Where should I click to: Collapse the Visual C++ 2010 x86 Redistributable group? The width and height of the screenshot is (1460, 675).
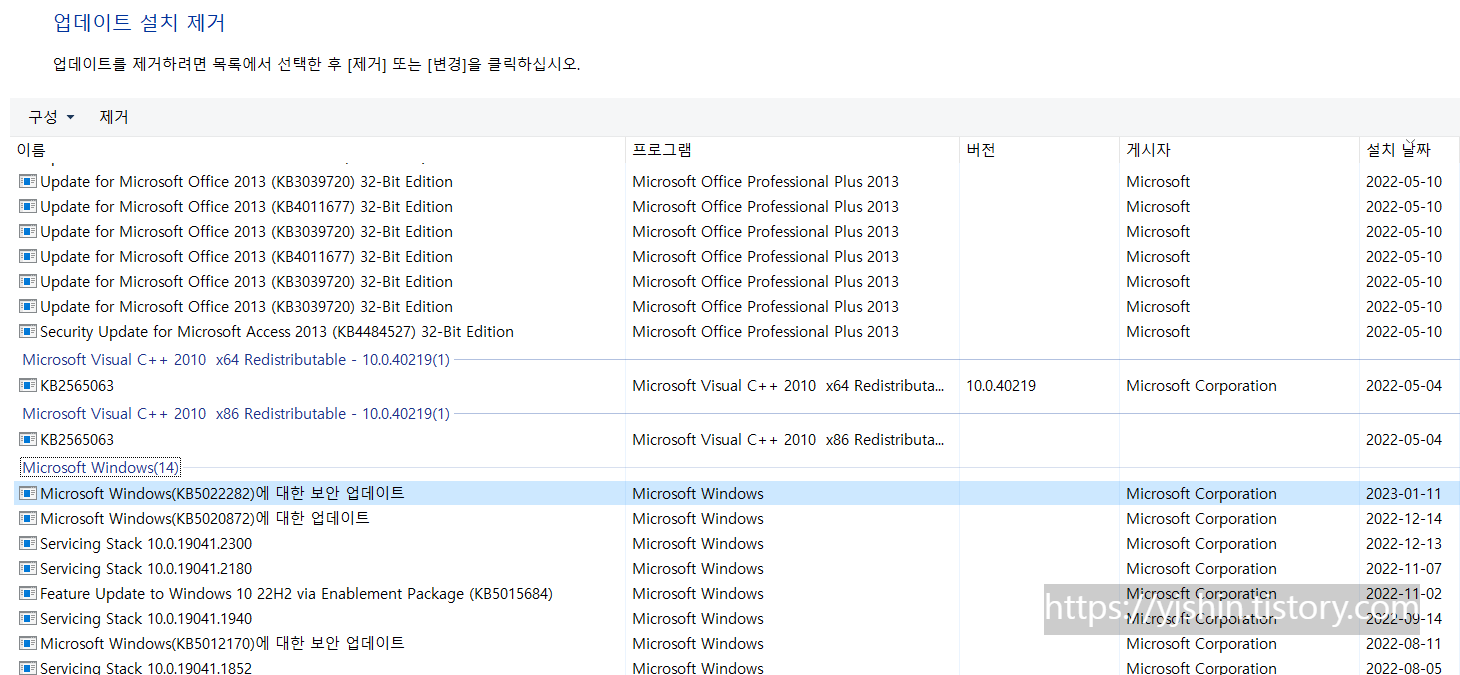[236, 414]
